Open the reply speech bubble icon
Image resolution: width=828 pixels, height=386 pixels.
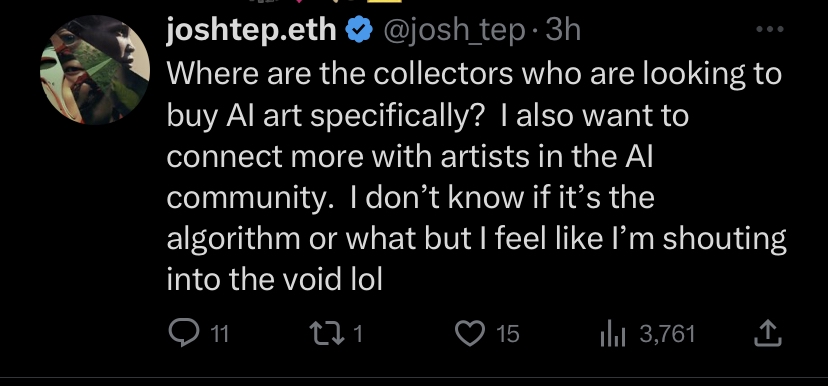tap(184, 334)
